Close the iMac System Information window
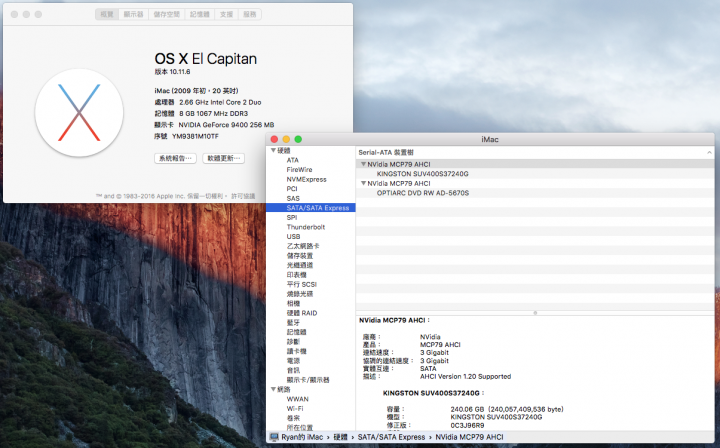The image size is (720, 448). [x=274, y=139]
